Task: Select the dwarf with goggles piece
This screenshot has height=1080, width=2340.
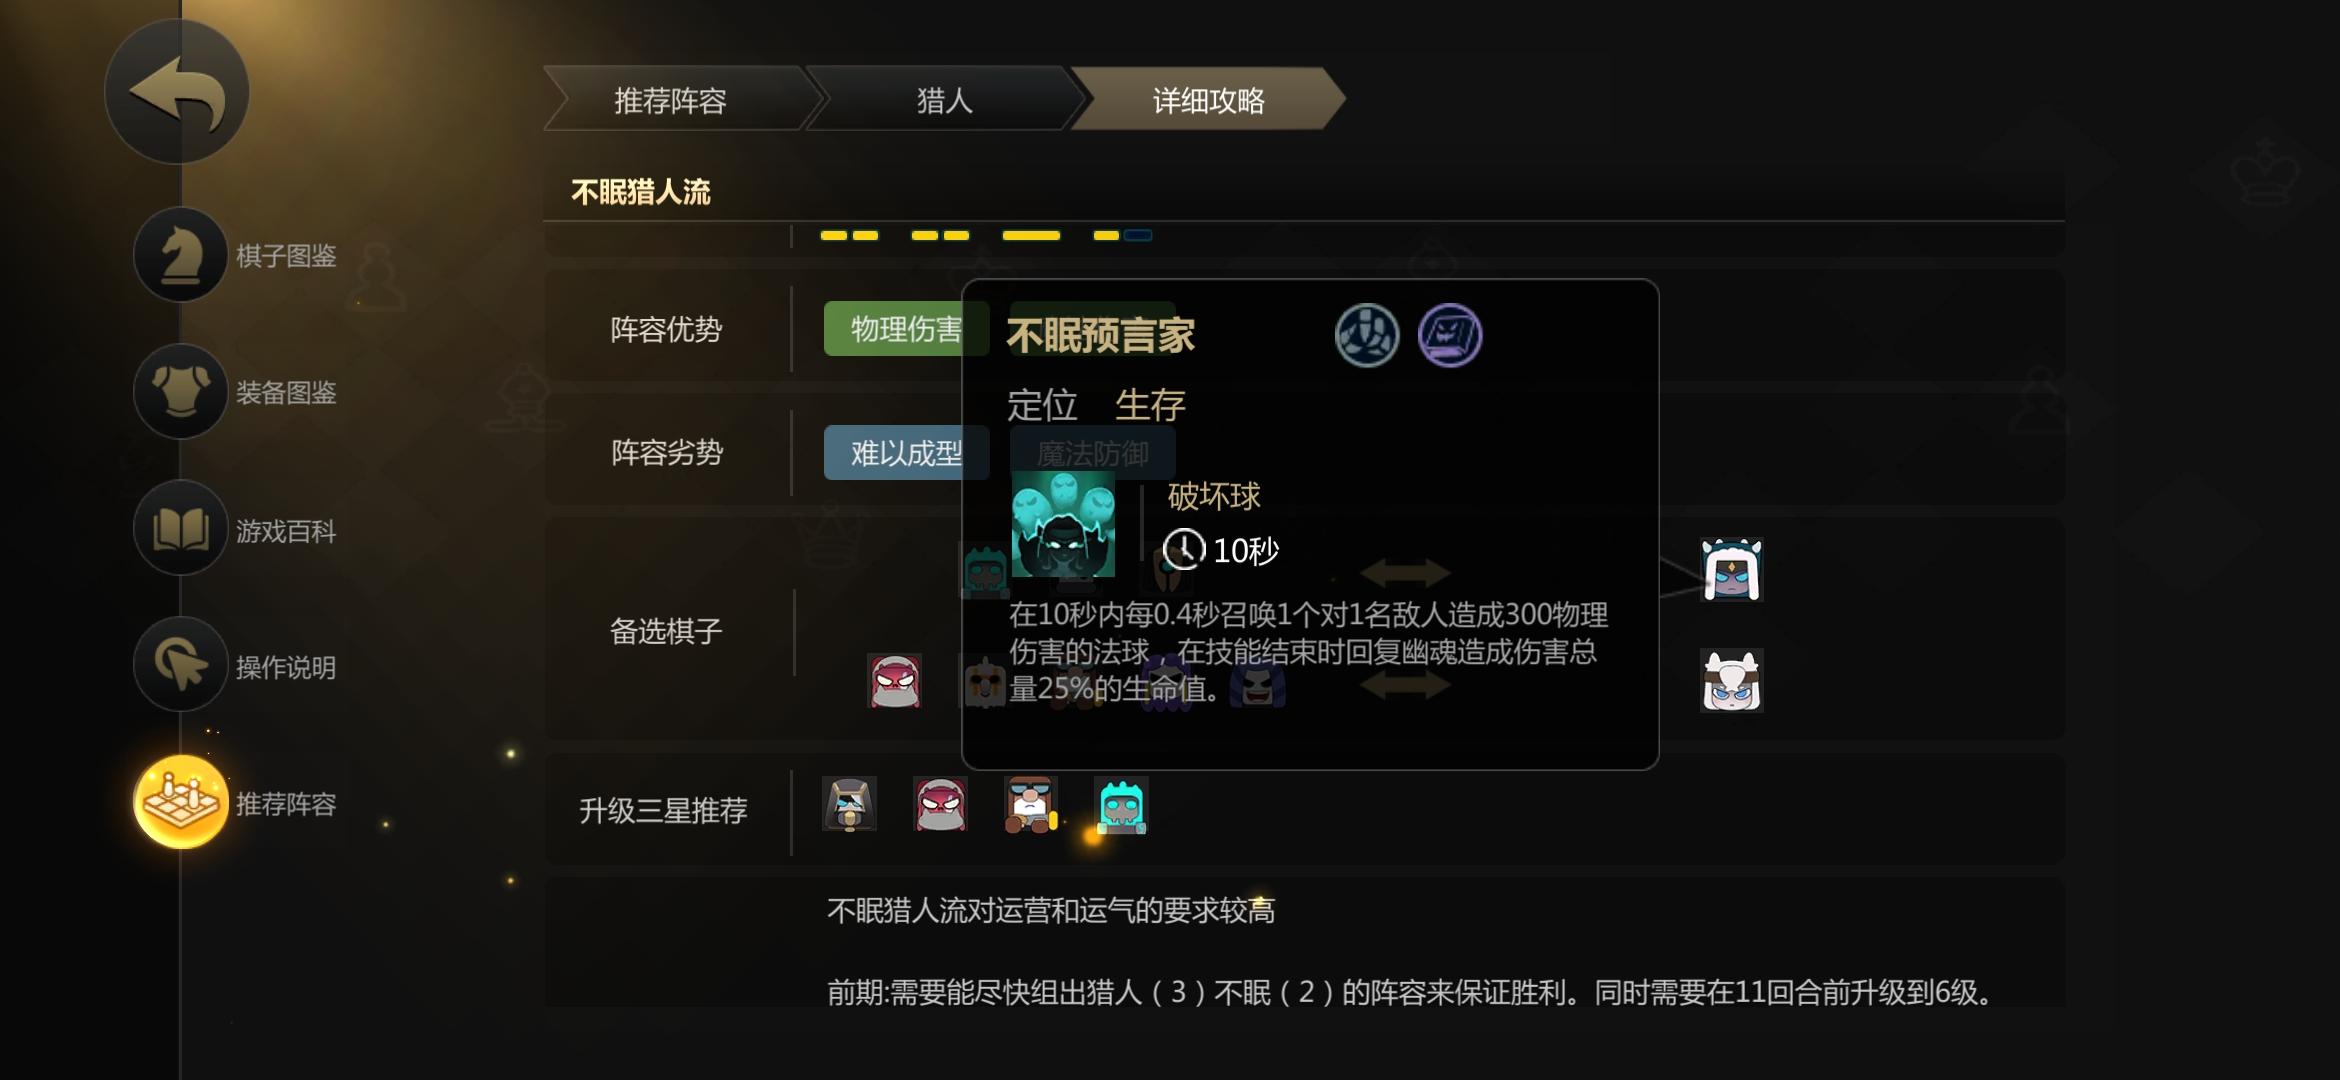Action: tap(1031, 805)
